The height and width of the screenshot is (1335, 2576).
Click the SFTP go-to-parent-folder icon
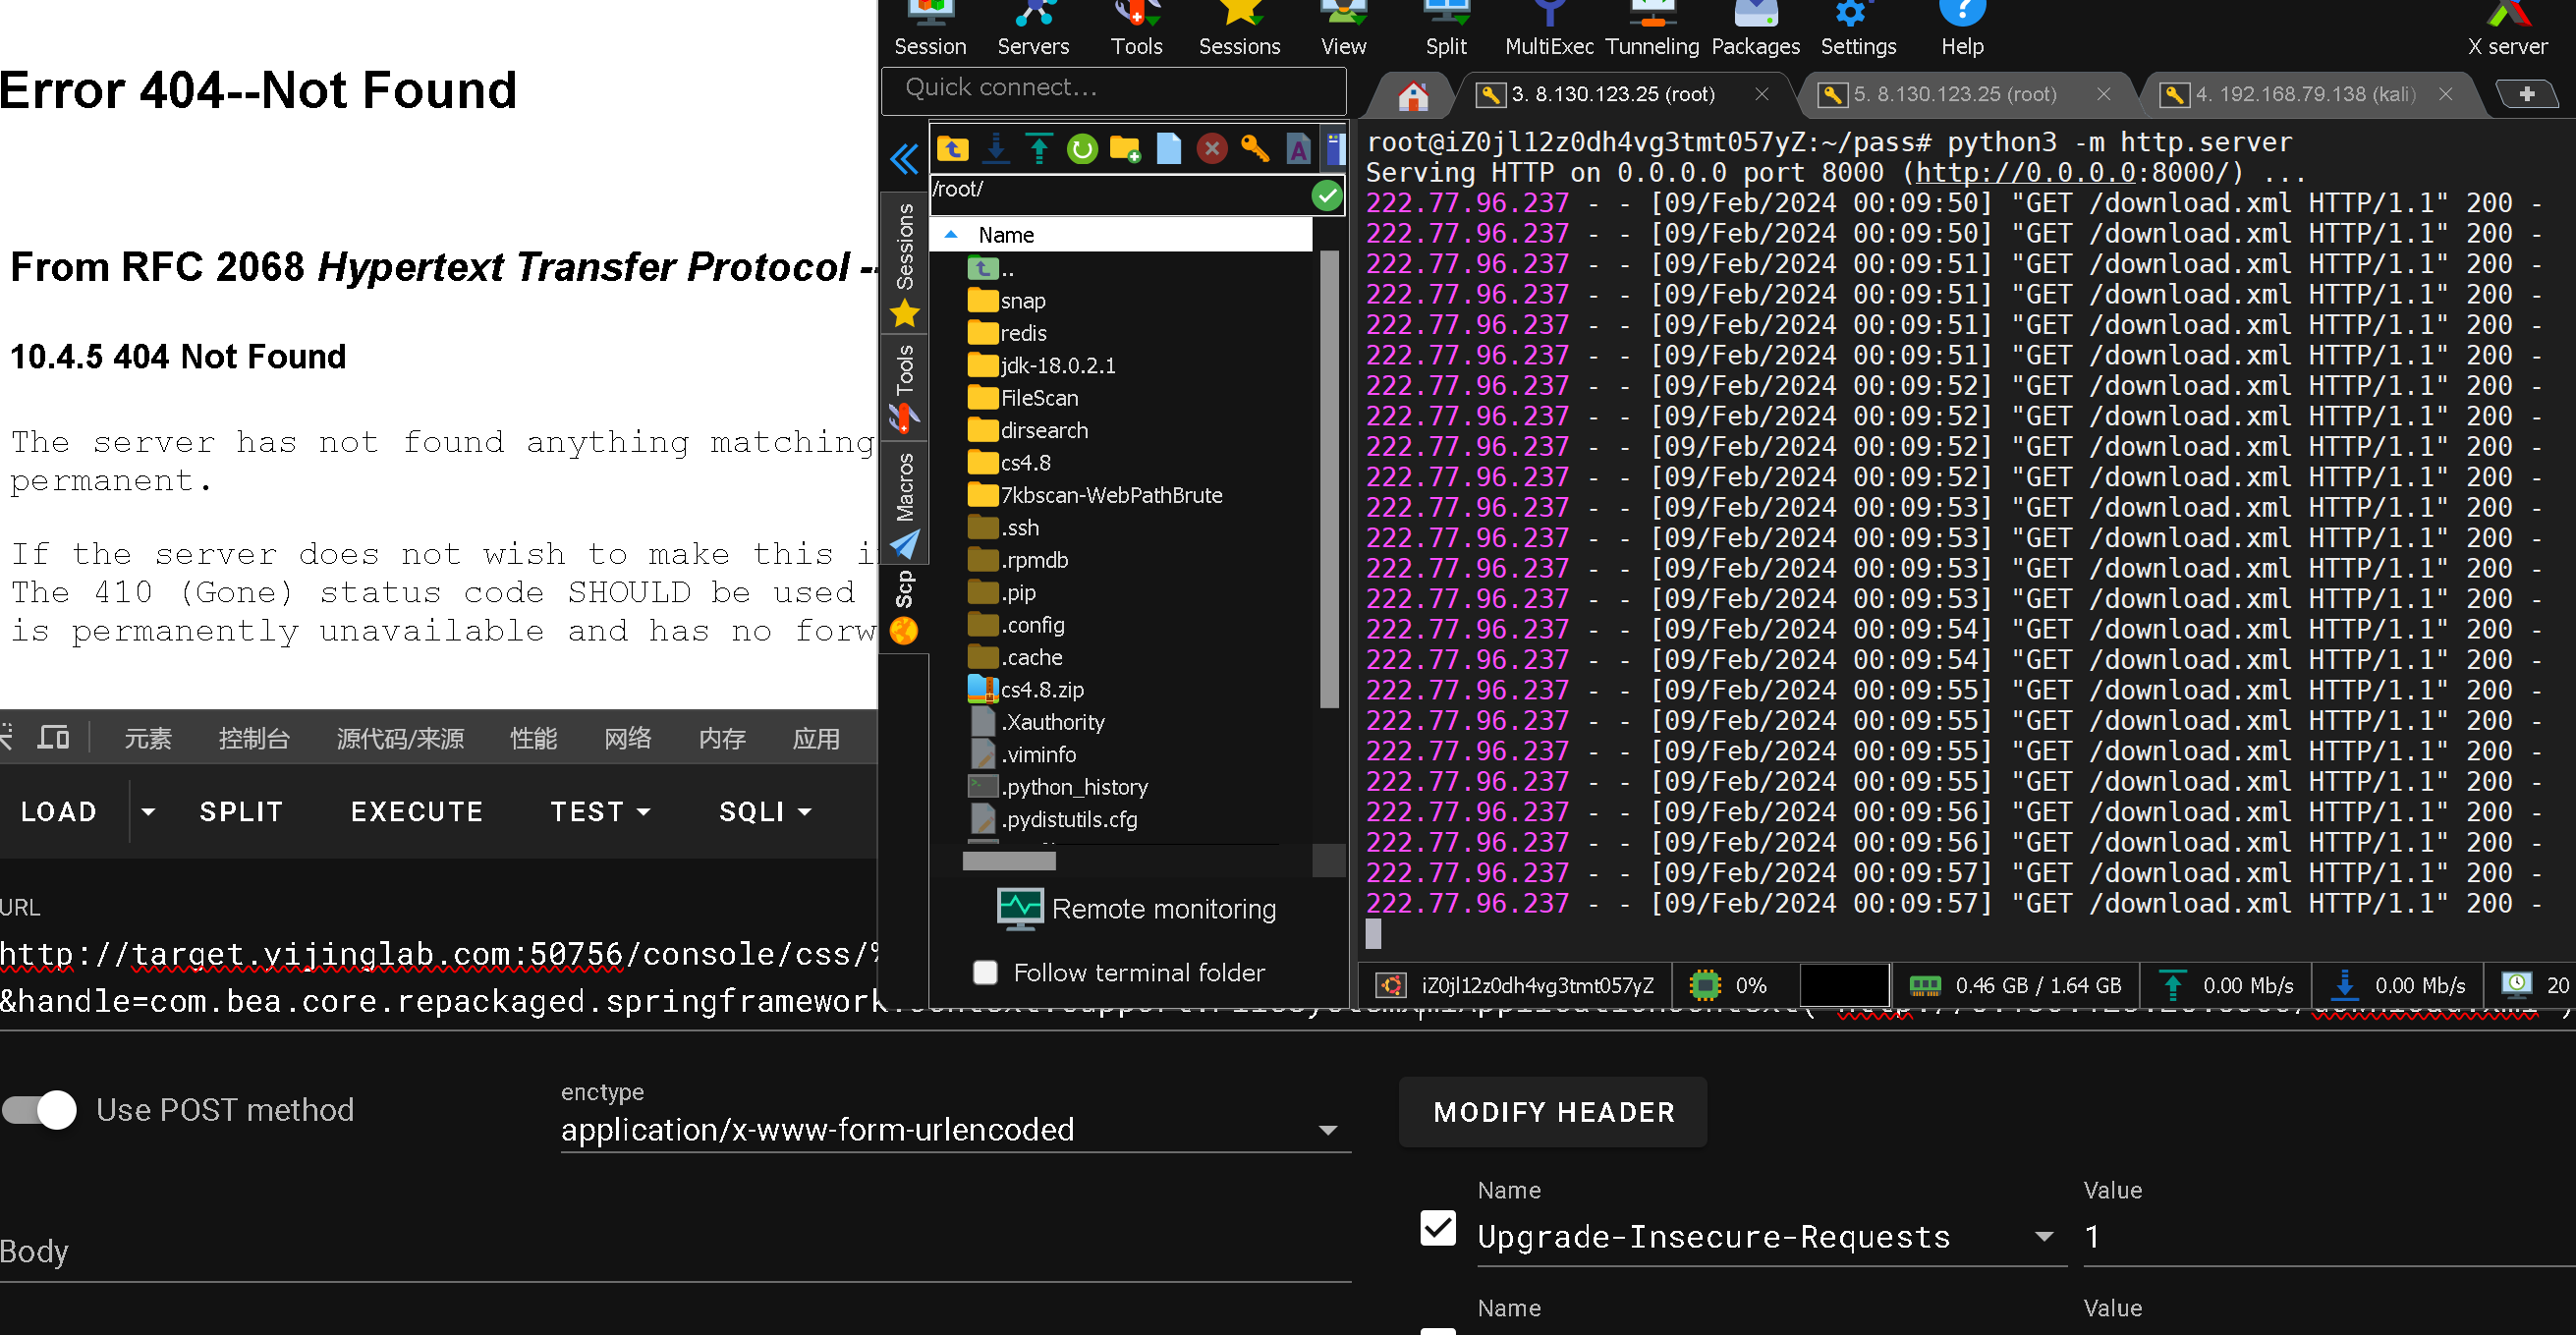point(952,150)
